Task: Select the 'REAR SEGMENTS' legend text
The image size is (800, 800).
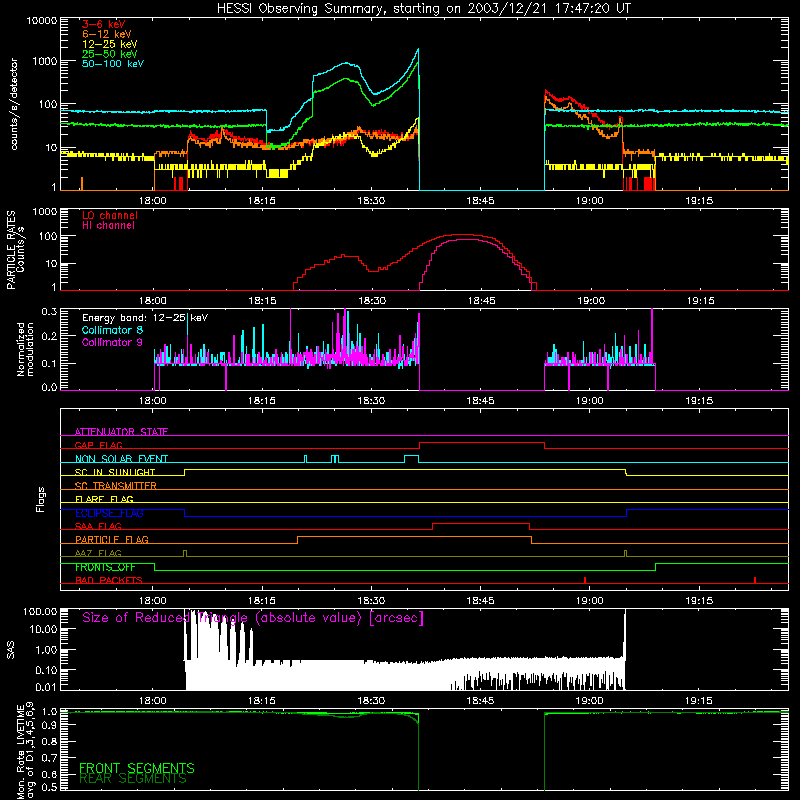Action: tap(133, 779)
